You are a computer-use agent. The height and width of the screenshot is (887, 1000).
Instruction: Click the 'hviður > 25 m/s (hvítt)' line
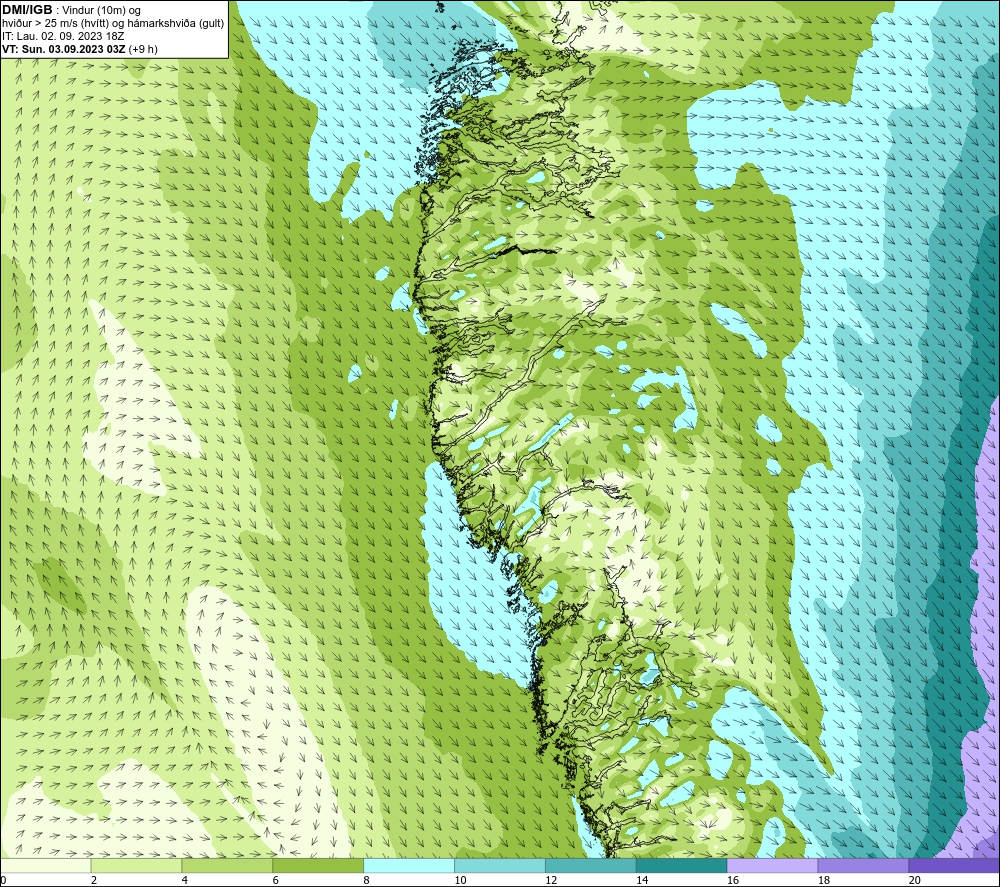pyautogui.click(x=55, y=24)
